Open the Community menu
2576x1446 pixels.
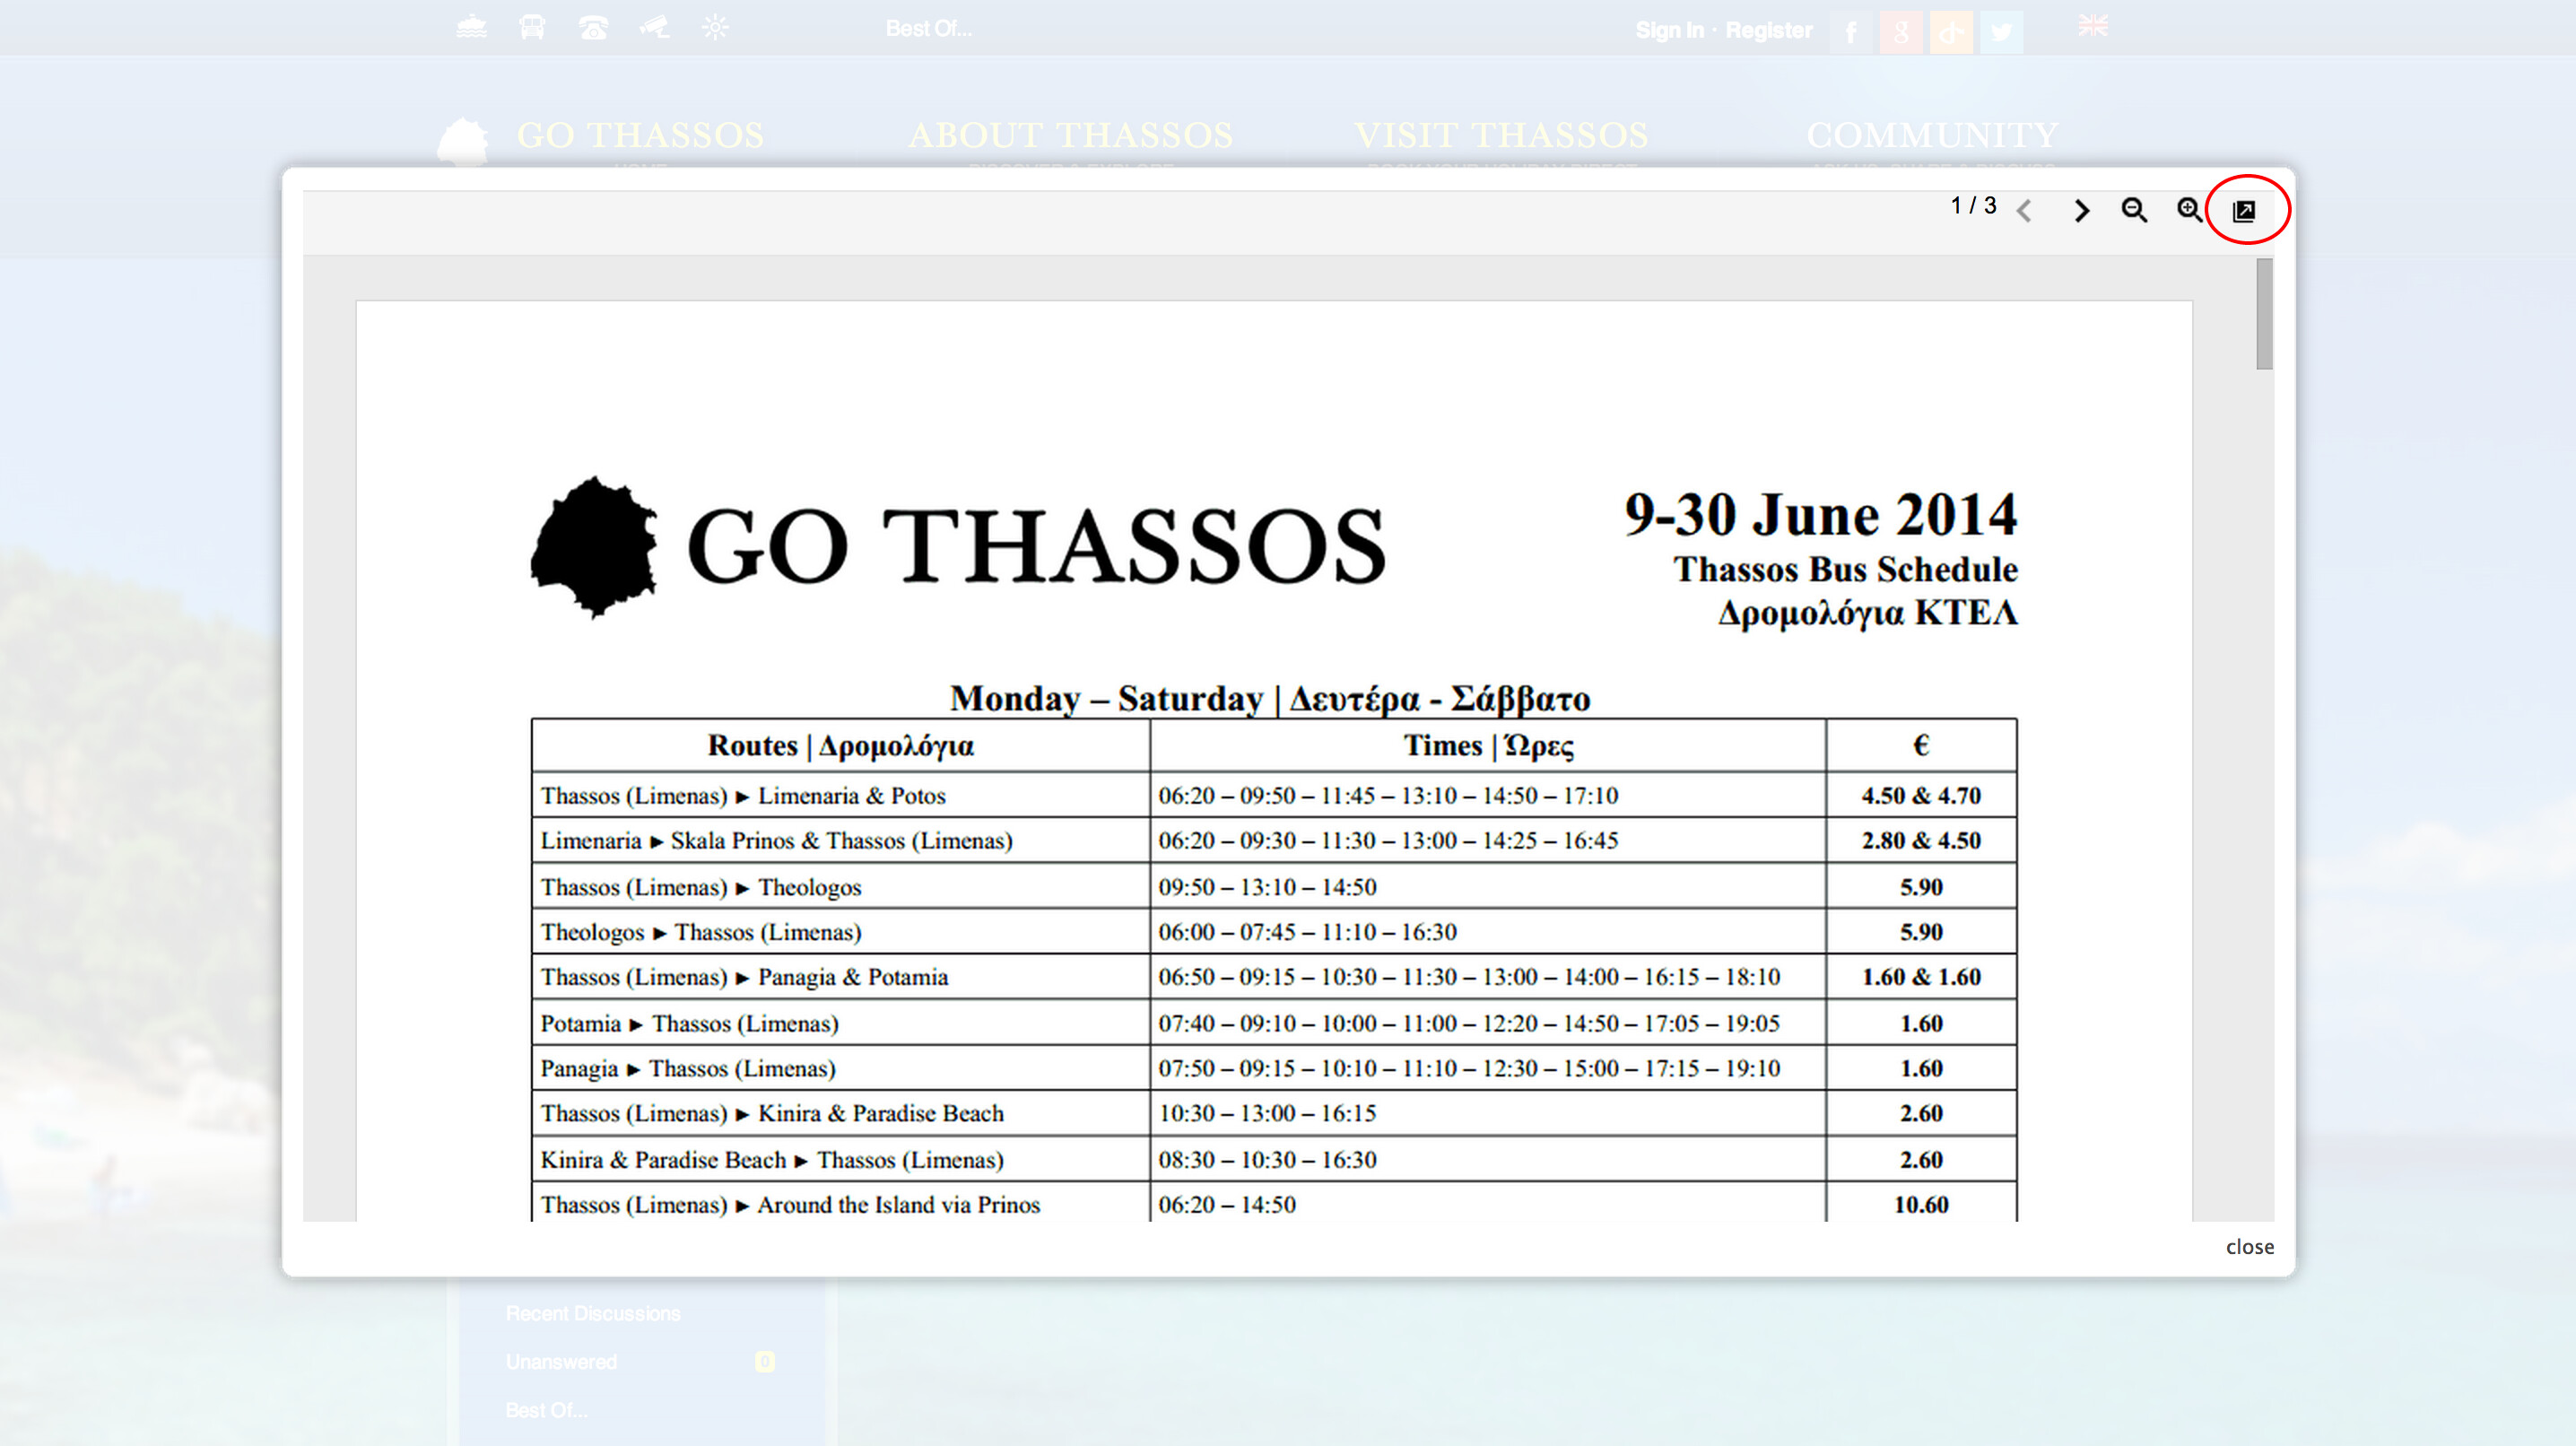1931,136
